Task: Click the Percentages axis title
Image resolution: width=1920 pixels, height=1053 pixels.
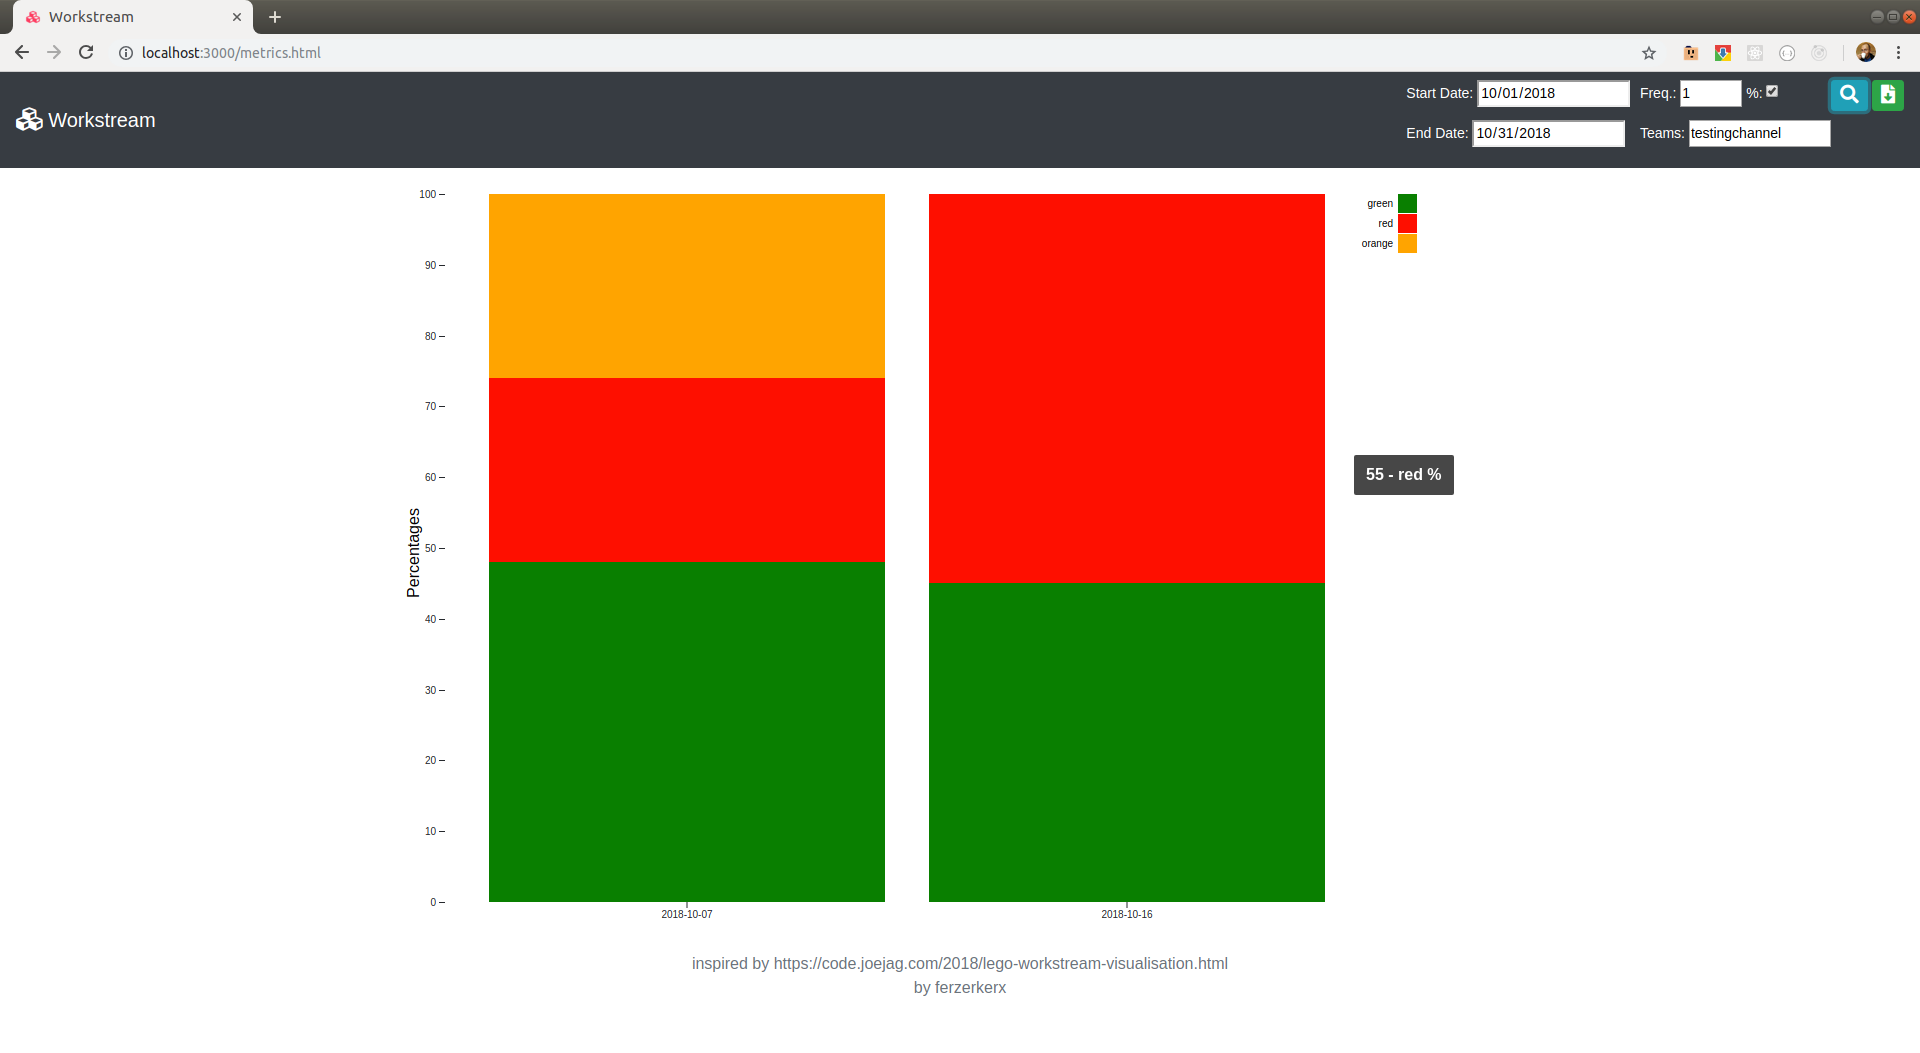Action: click(413, 553)
